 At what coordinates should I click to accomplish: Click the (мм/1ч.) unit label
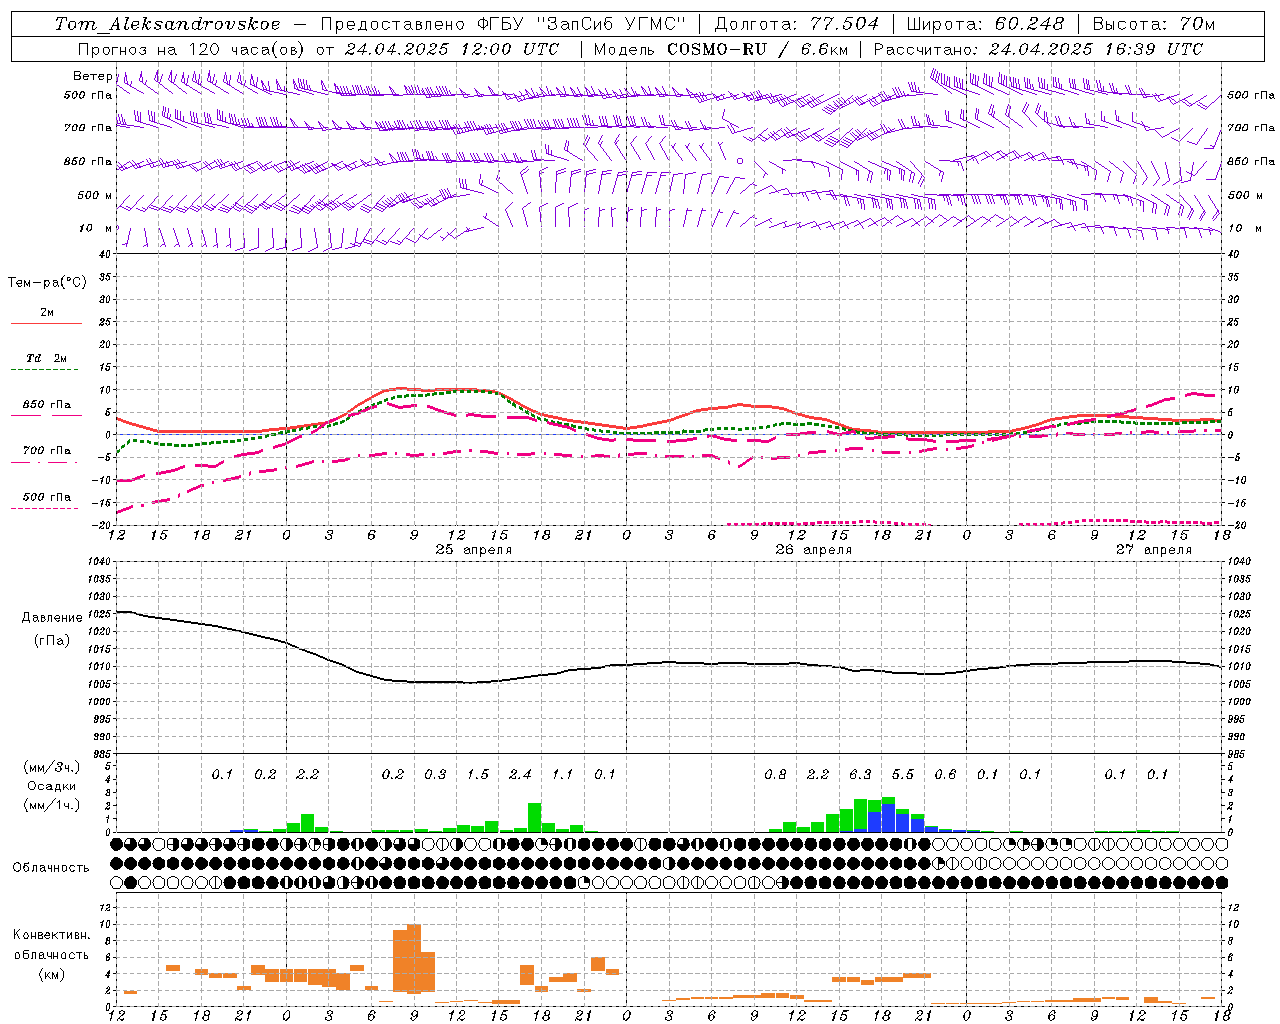pyautogui.click(x=52, y=805)
